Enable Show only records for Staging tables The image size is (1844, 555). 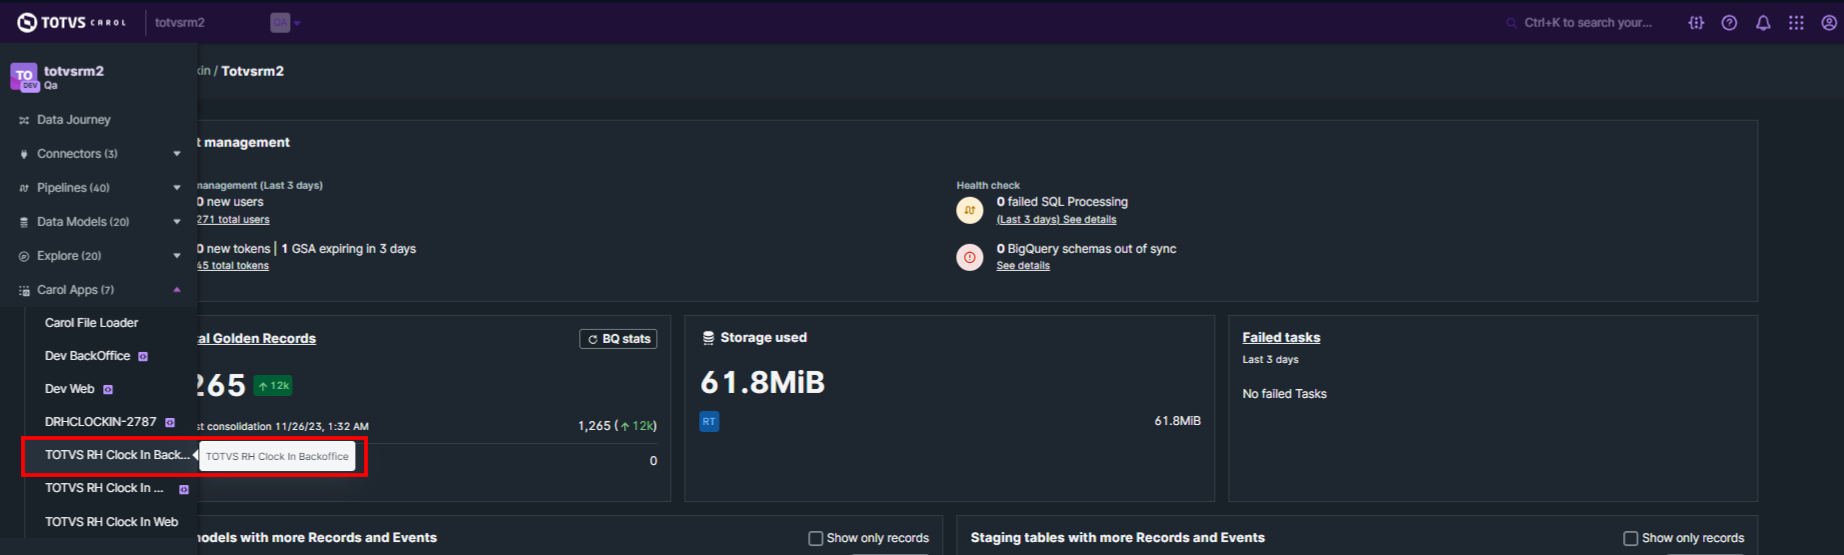click(x=1630, y=538)
